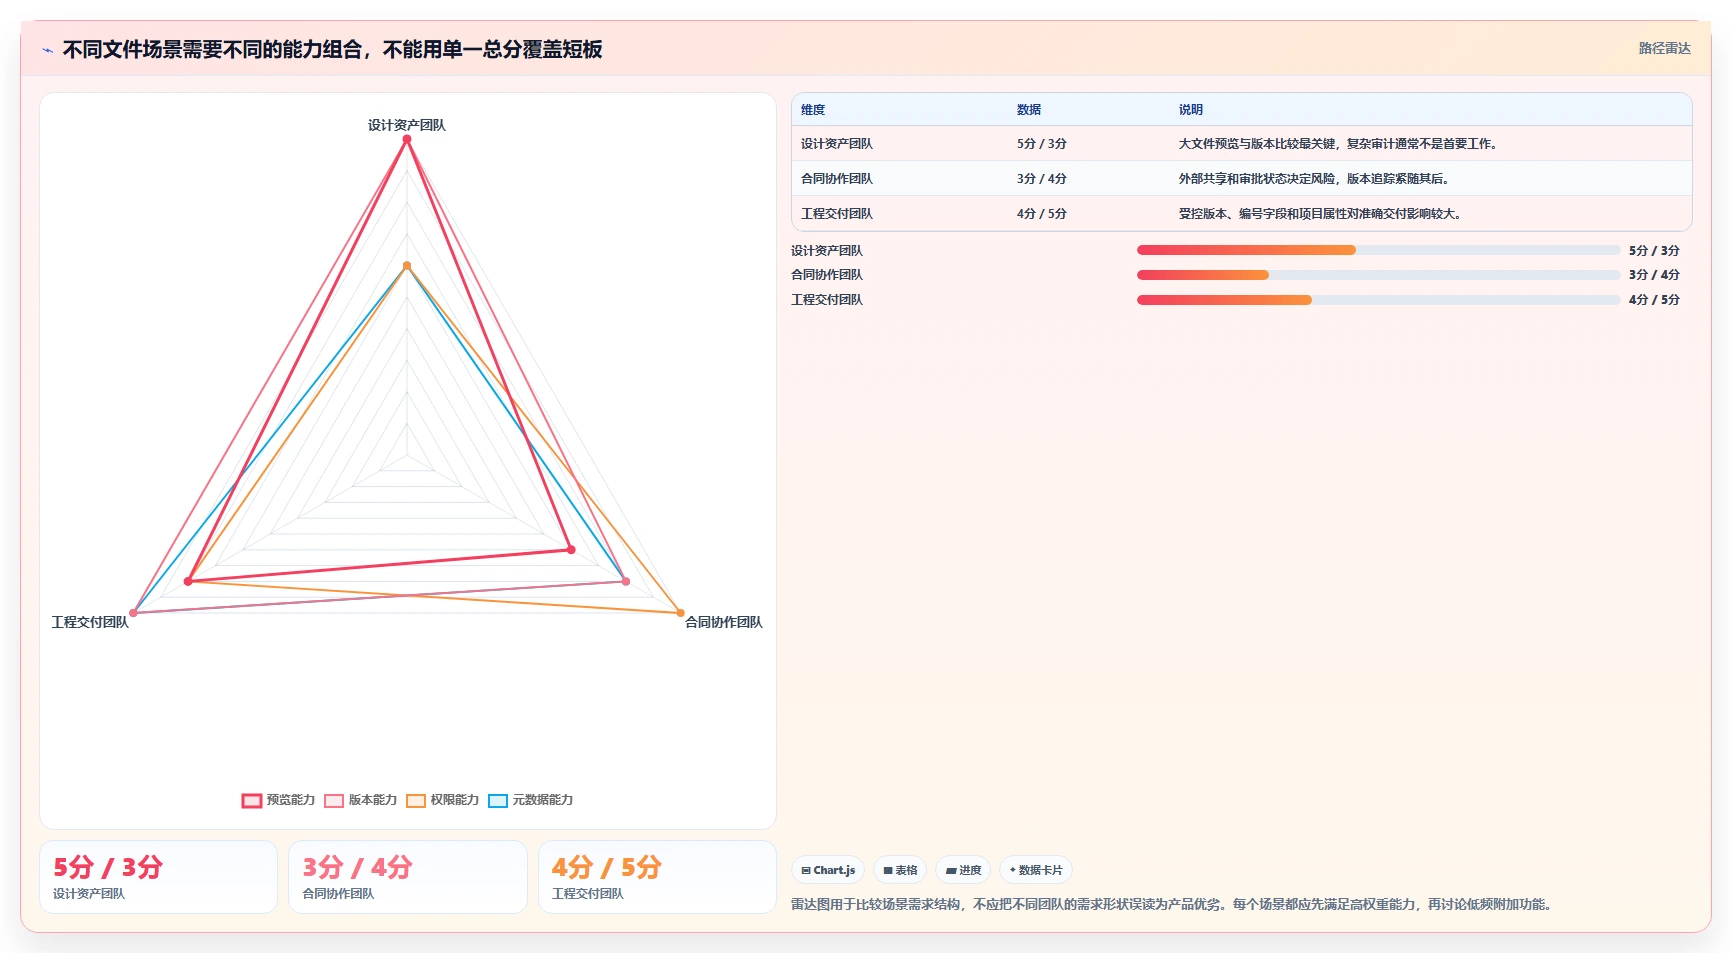The image size is (1732, 953).
Task: Click the 合同协作团队 radar axis label
Action: (724, 622)
